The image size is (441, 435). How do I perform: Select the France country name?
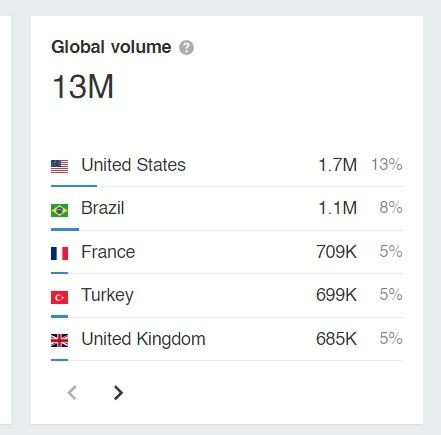[x=108, y=252]
